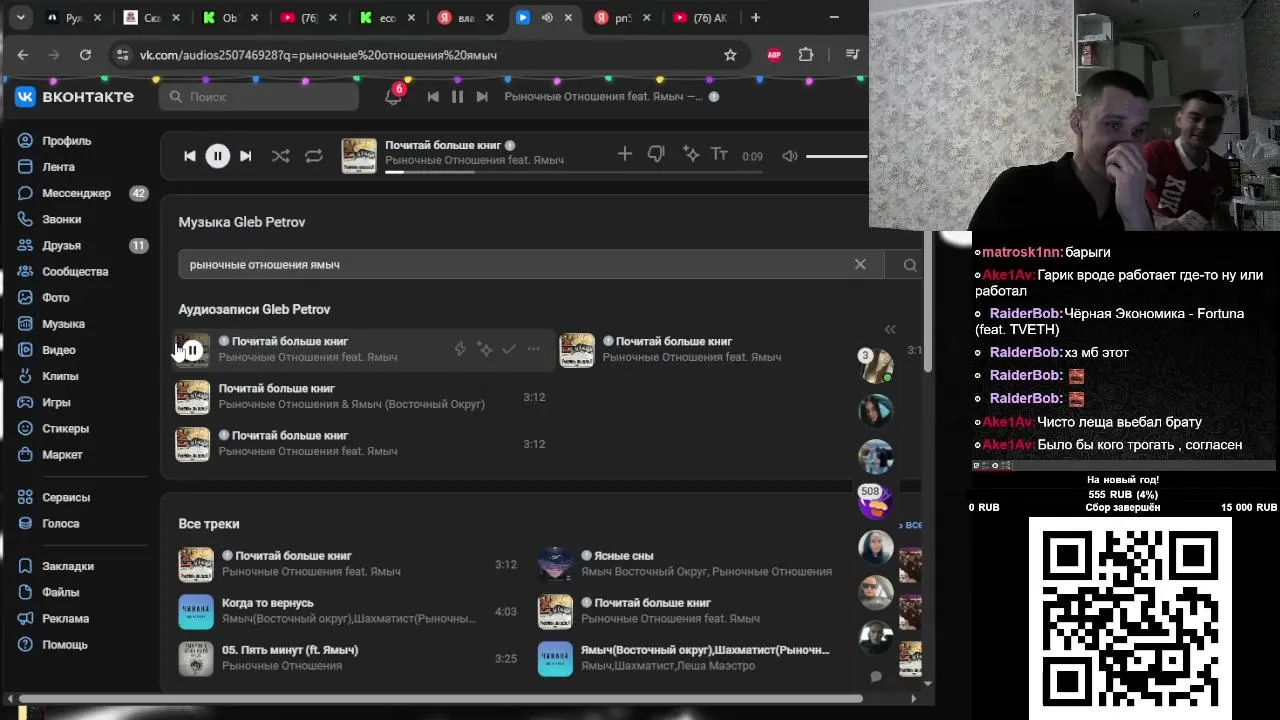Pause from the top header mini player
1280x720 pixels.
tap(457, 97)
